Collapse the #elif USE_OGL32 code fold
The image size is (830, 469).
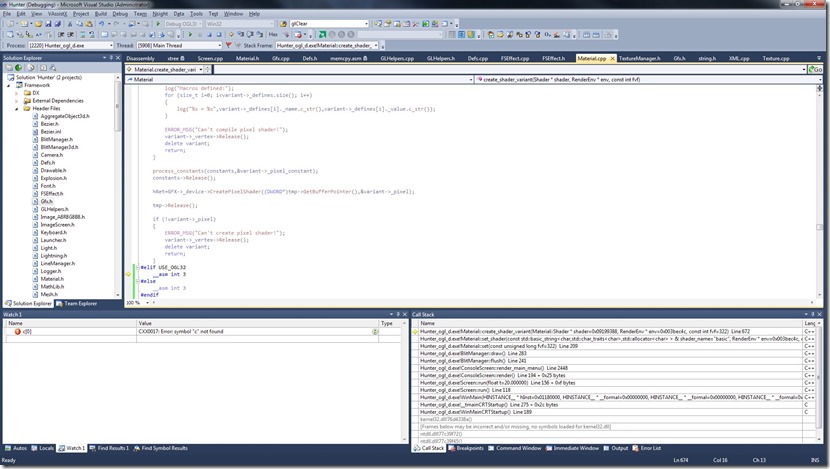click(138, 267)
